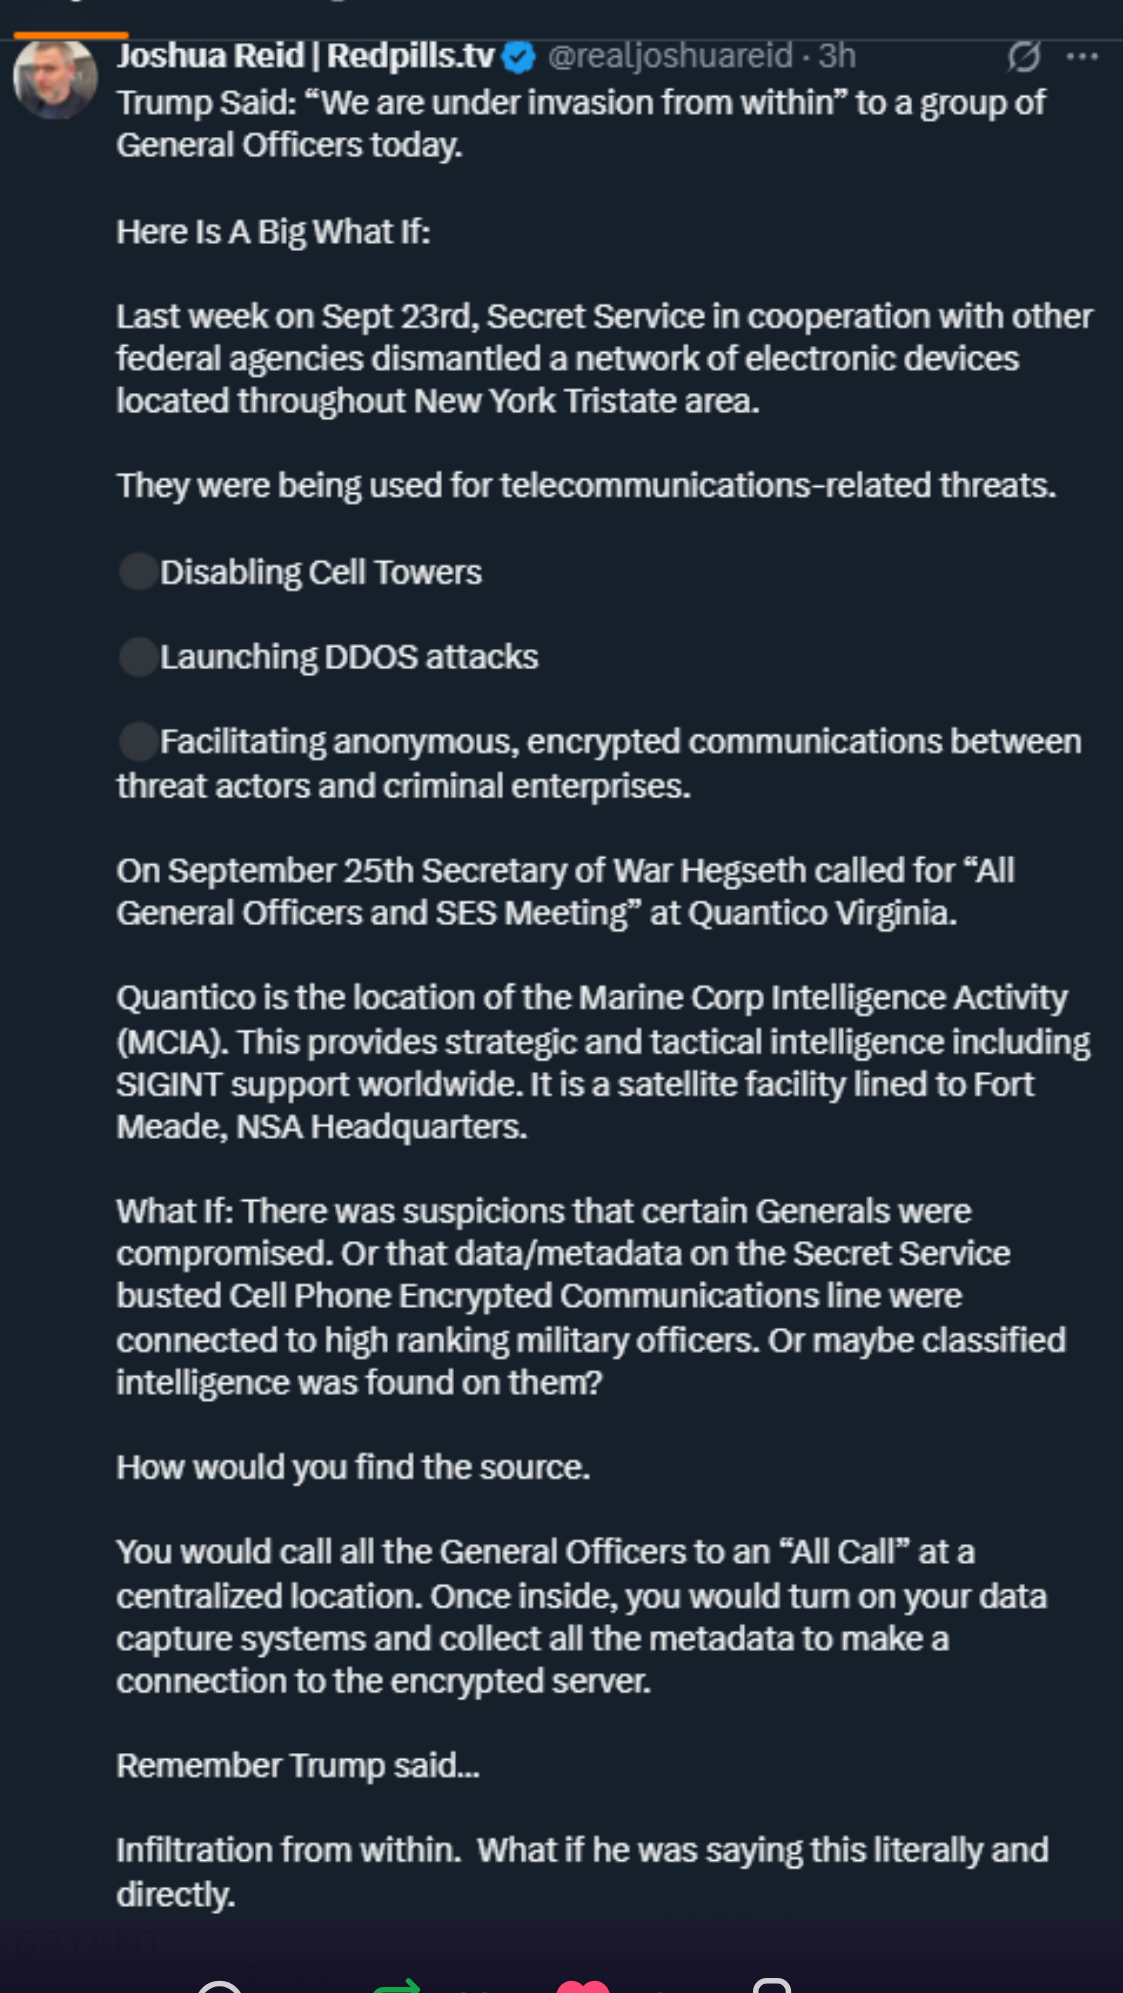Click the Quantico MCIA paragraph
This screenshot has width=1123, height=1993.
point(600,1062)
